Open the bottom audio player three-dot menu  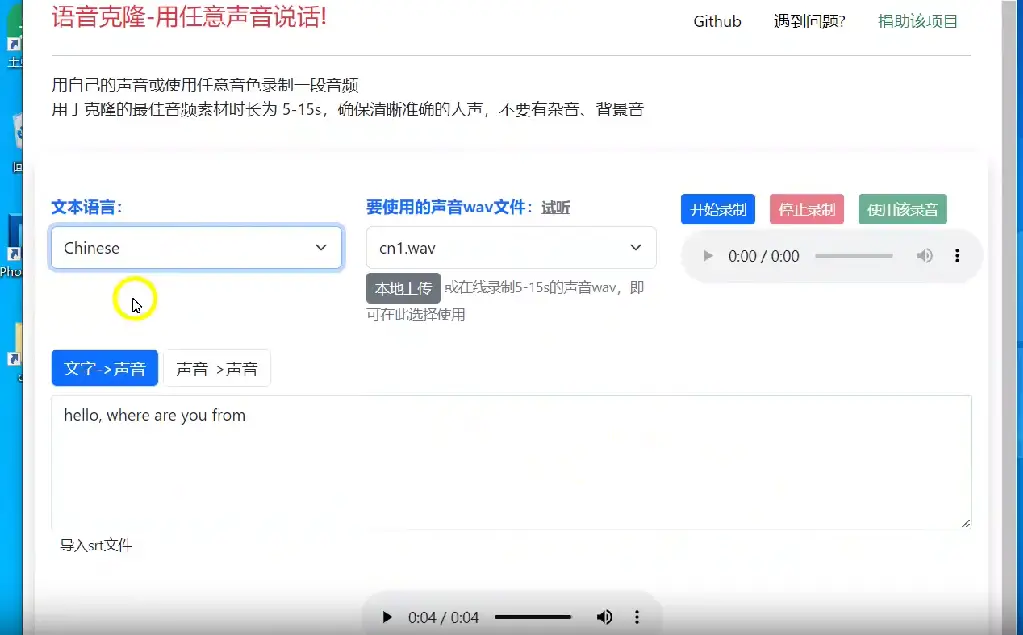pyautogui.click(x=637, y=617)
